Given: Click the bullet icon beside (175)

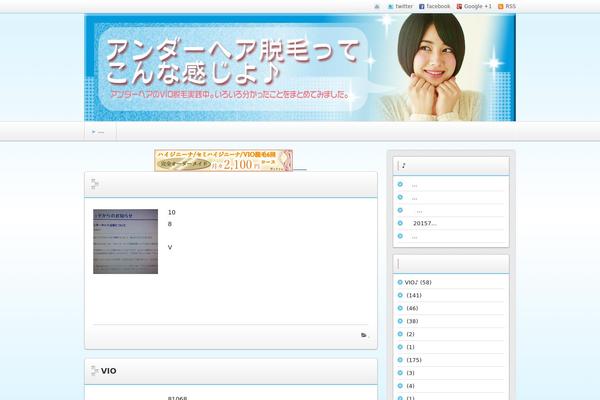Looking at the screenshot, I should click(400, 360).
